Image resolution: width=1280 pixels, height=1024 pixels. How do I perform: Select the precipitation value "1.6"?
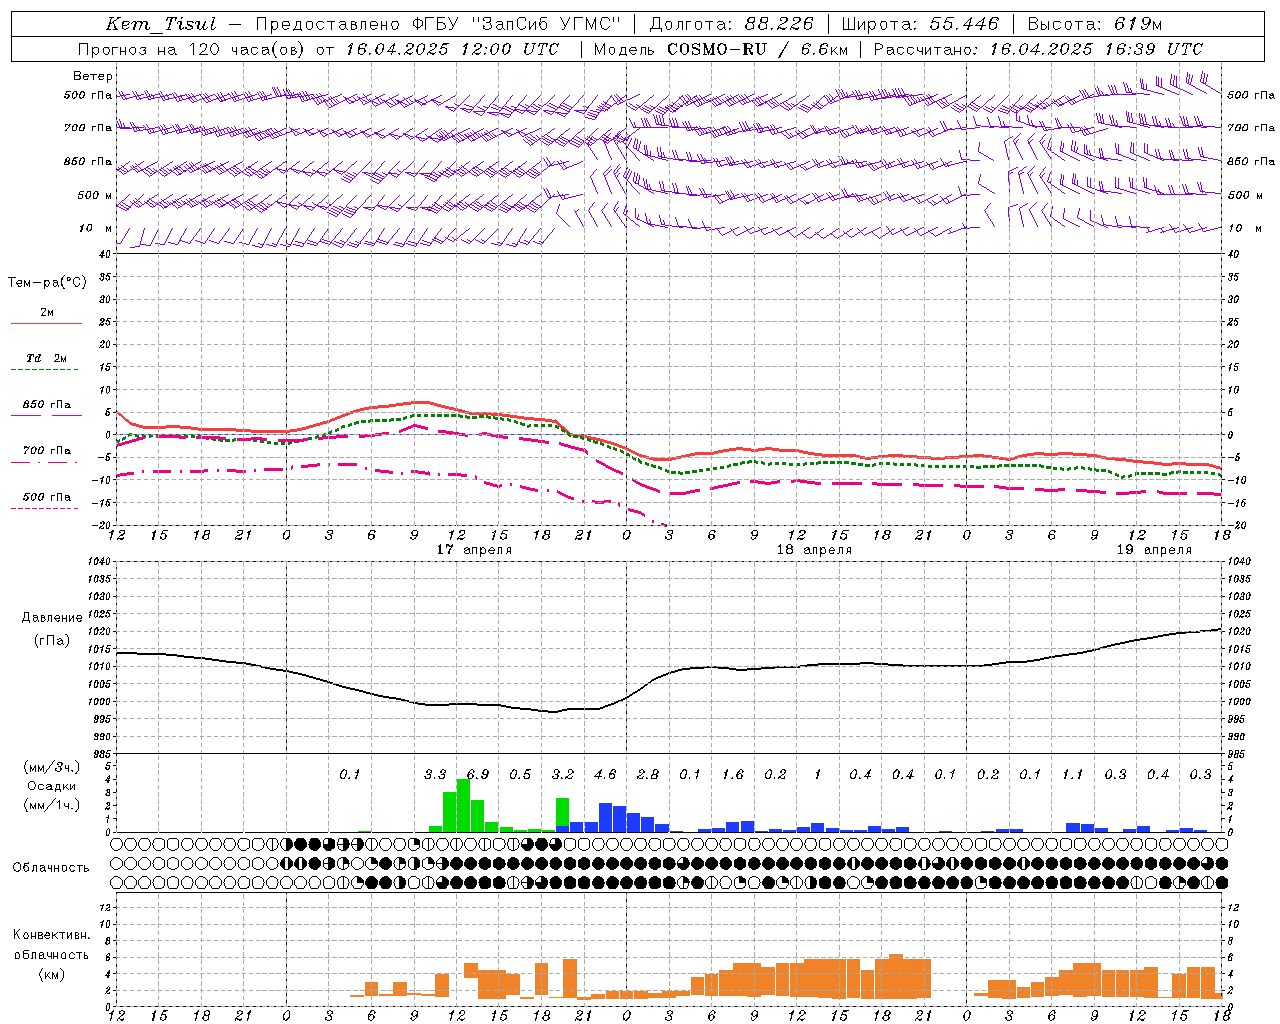pos(733,774)
